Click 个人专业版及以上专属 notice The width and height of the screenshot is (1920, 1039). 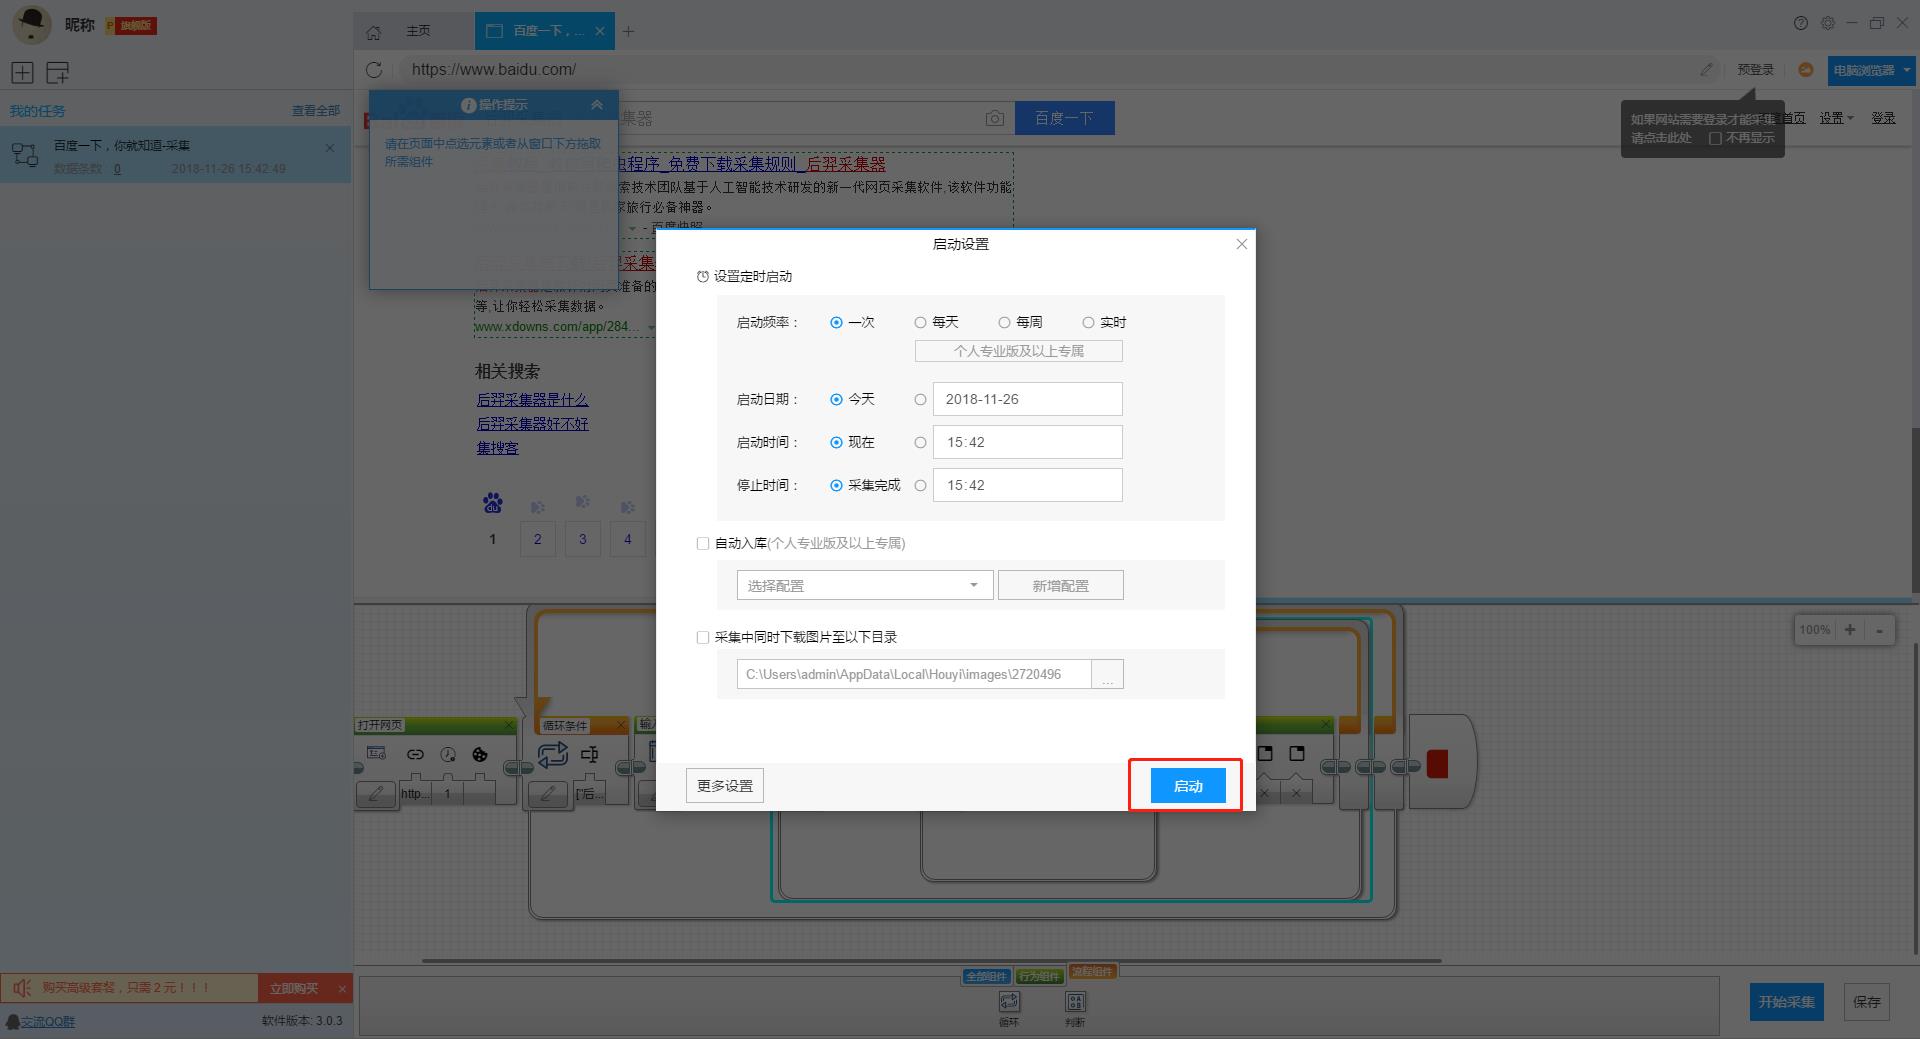pyautogui.click(x=1019, y=351)
